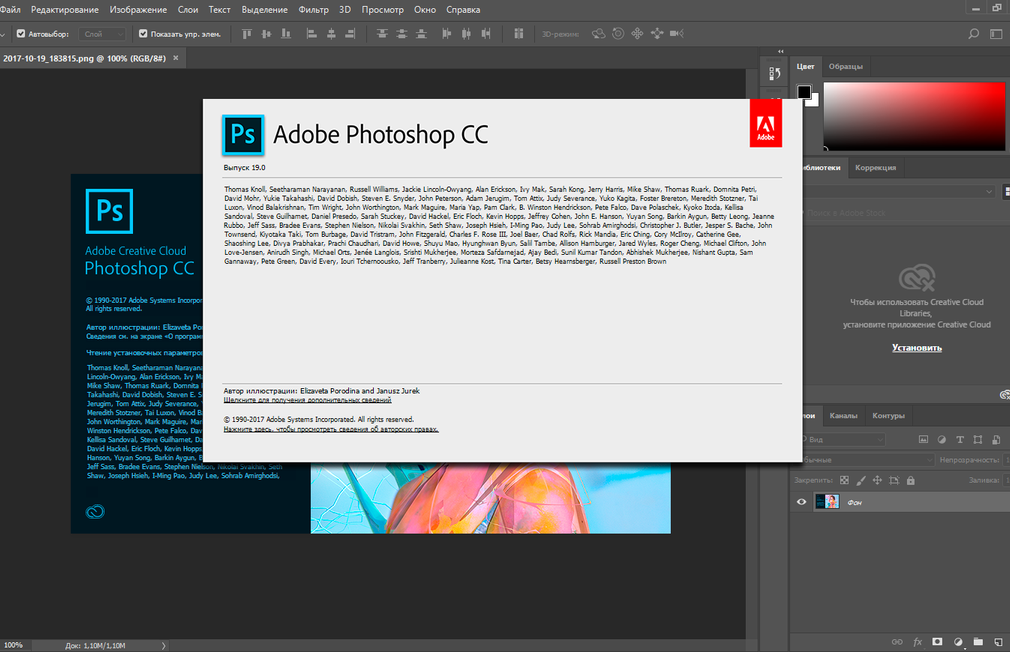Filter layers by adjustment layers icon
Image resolution: width=1010 pixels, height=652 pixels.
click(942, 439)
